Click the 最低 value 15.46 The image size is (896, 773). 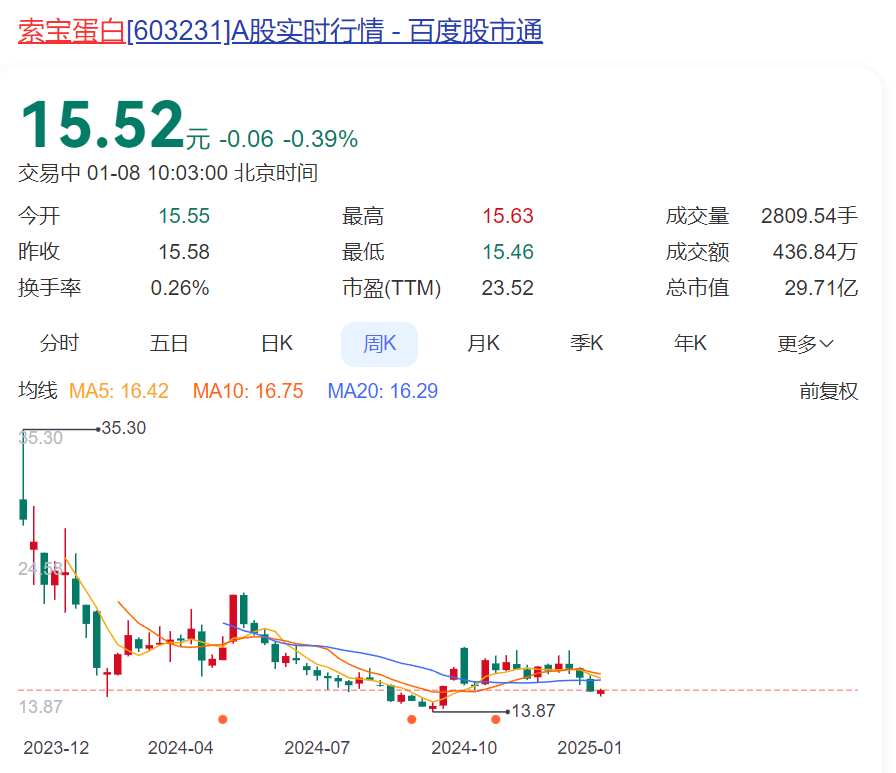click(x=507, y=252)
